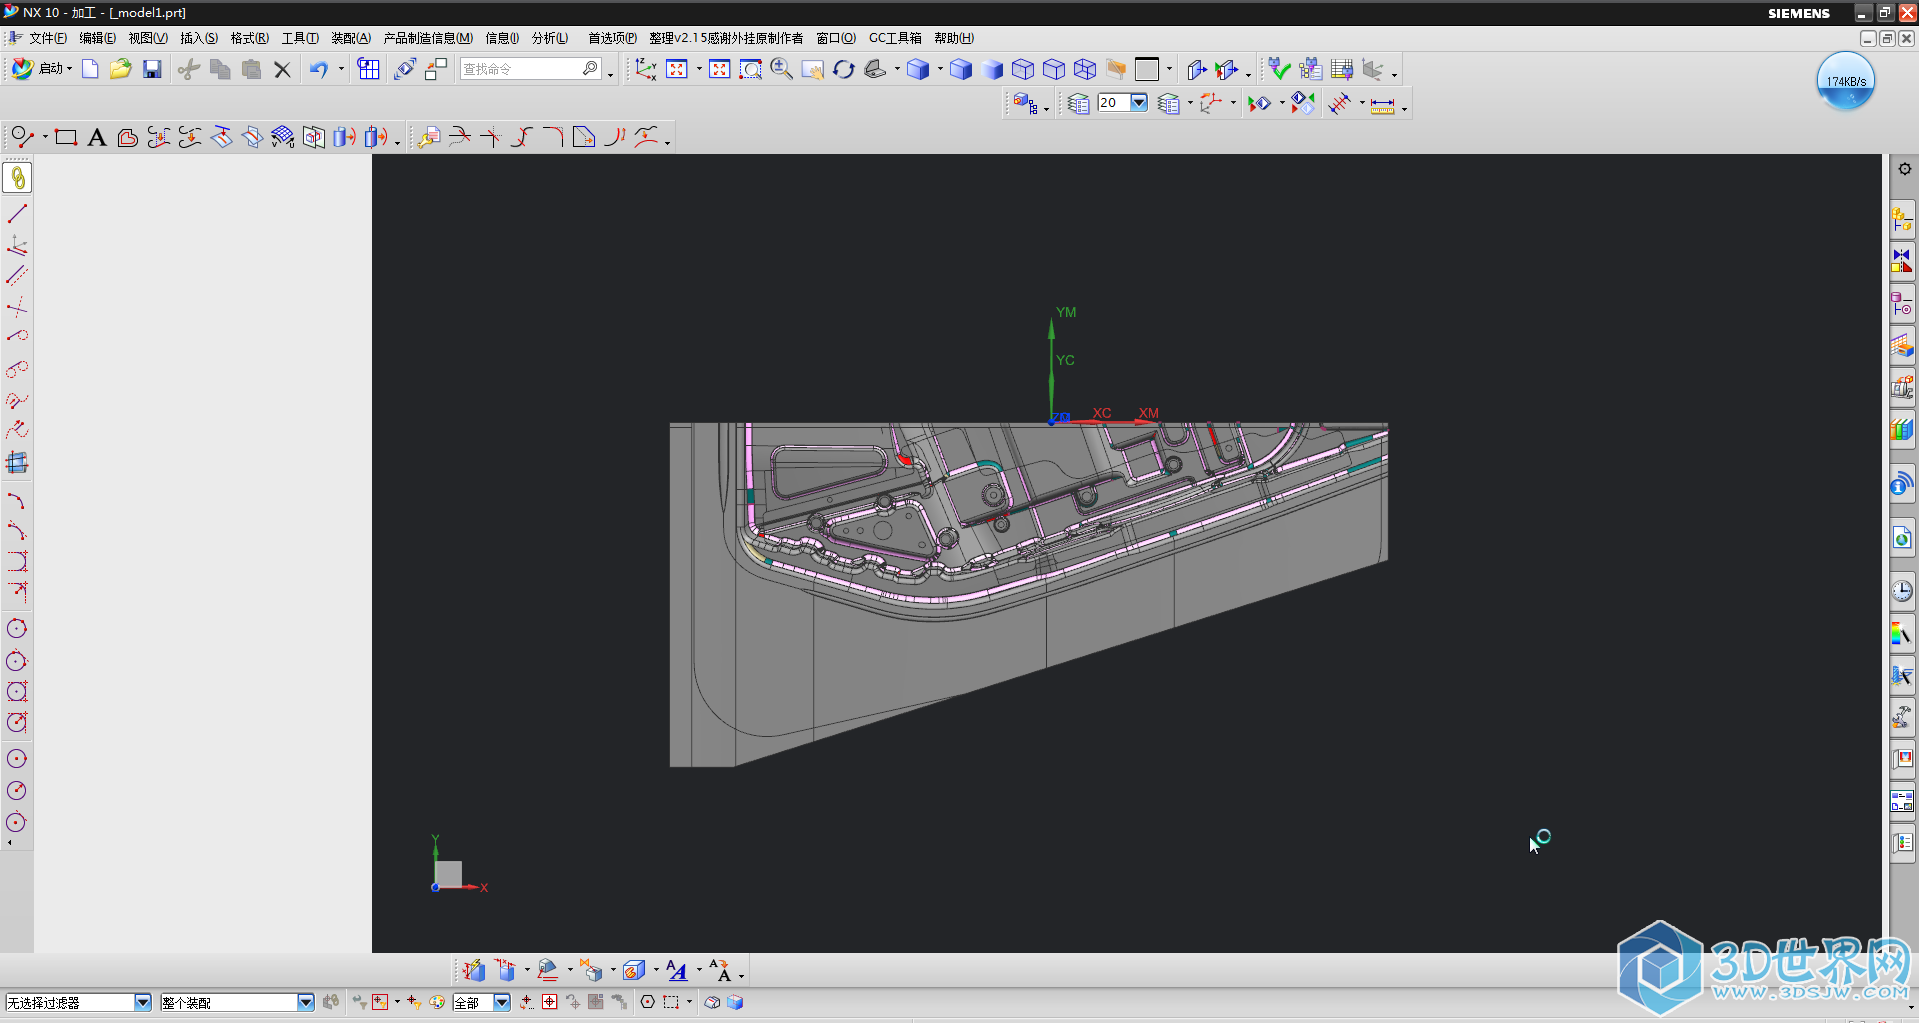Open the 编辑(E) menu
This screenshot has width=1919, height=1023.
coord(97,38)
